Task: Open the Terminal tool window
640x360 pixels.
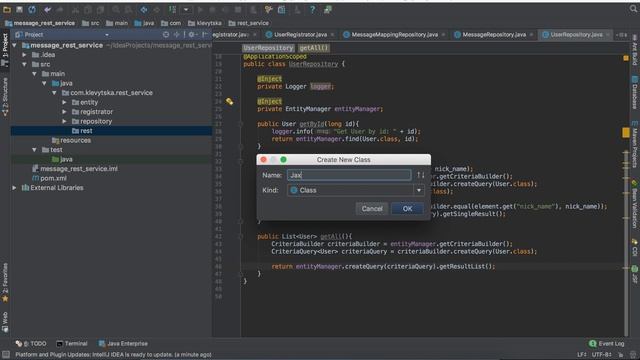Action: pyautogui.click(x=72, y=344)
